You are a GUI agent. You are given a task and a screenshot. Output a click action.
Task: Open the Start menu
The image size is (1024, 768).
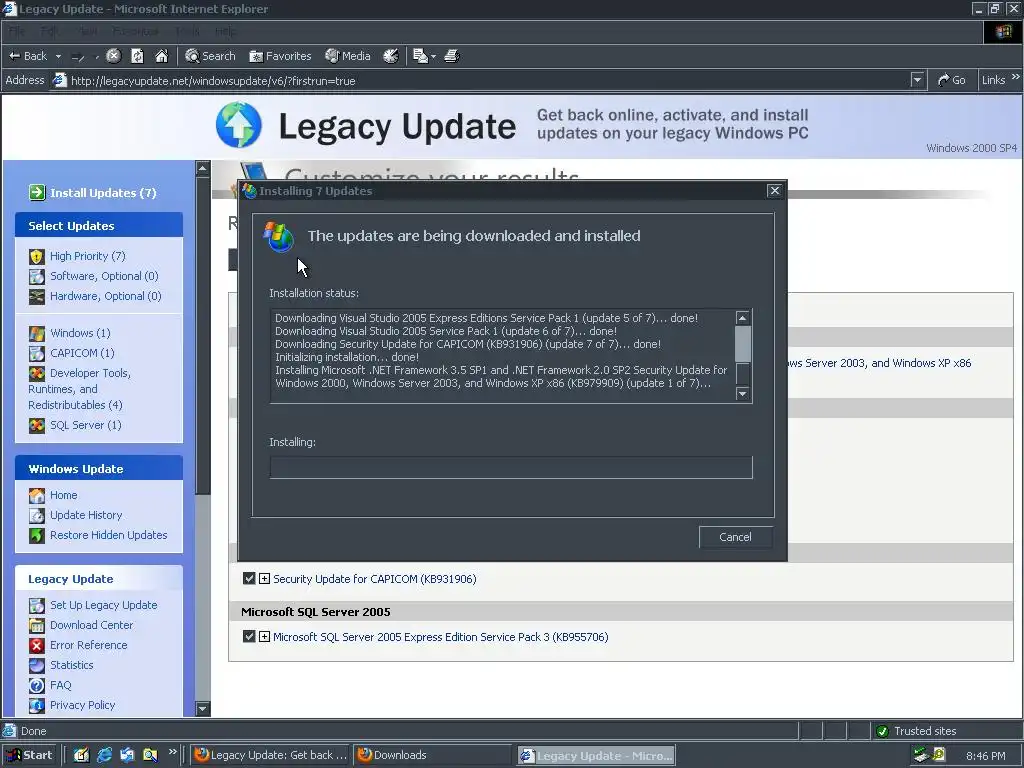(29, 755)
